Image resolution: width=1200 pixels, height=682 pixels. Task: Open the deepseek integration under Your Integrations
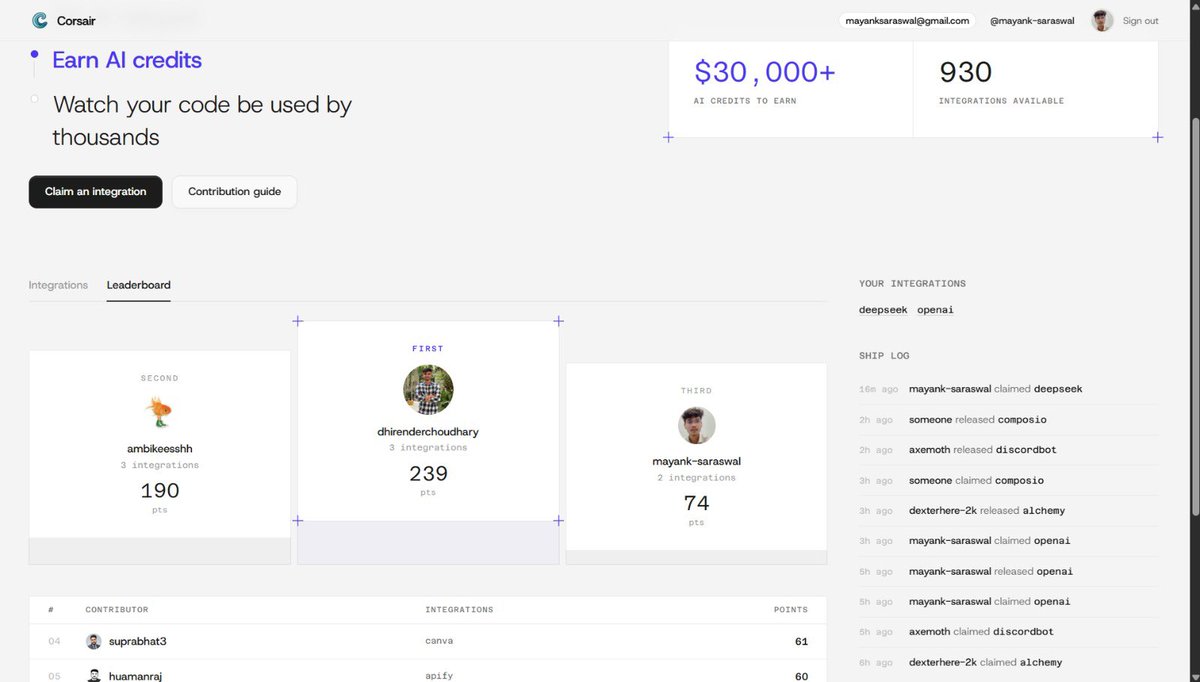tap(883, 310)
